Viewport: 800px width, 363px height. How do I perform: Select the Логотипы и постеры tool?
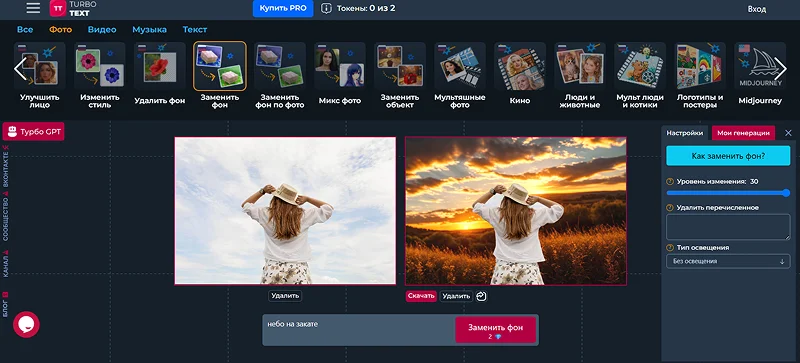click(x=699, y=76)
